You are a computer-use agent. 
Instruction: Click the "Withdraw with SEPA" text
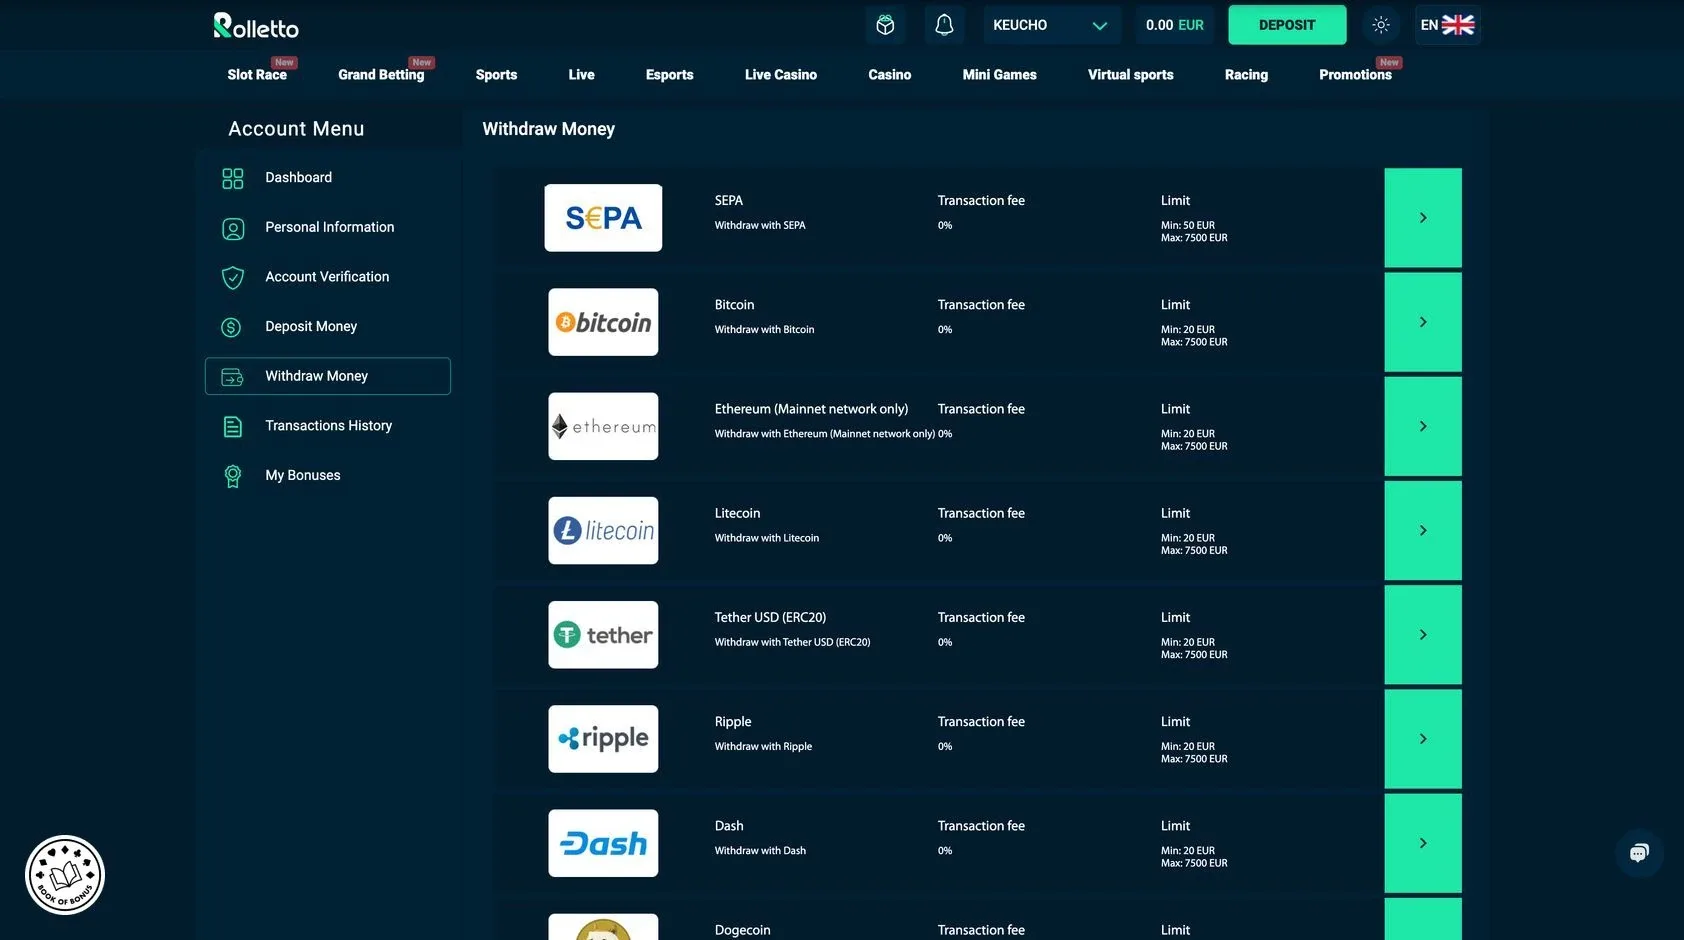pos(760,226)
